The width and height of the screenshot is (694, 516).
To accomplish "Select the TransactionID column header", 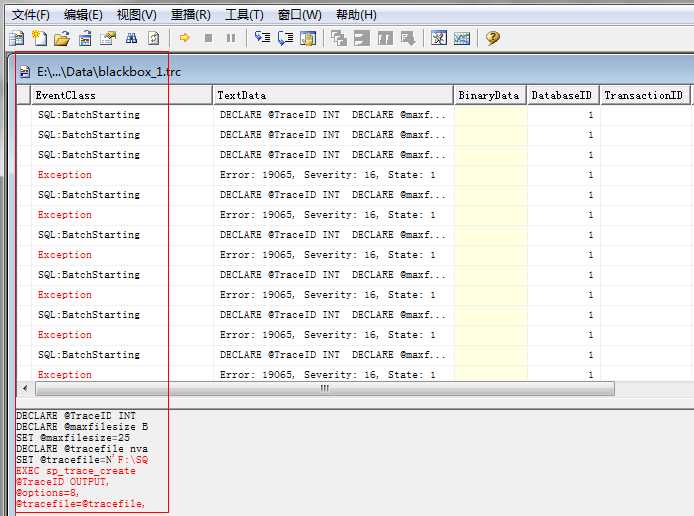I will pos(645,95).
